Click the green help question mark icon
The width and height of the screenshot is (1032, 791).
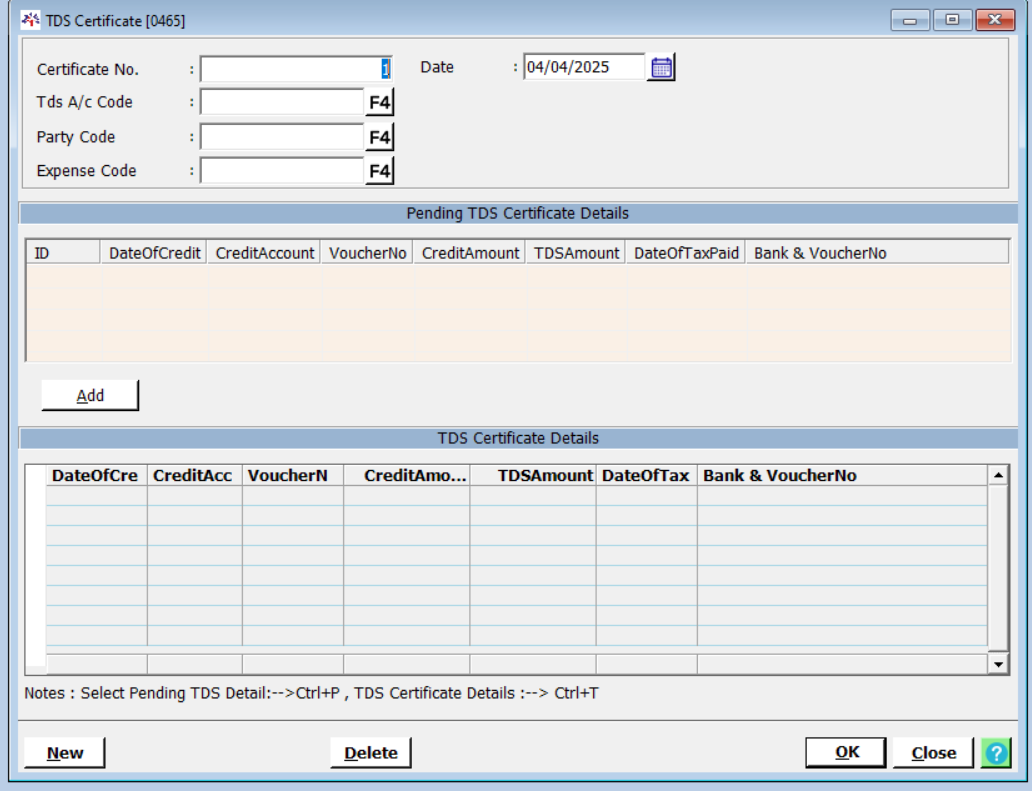[x=996, y=753]
